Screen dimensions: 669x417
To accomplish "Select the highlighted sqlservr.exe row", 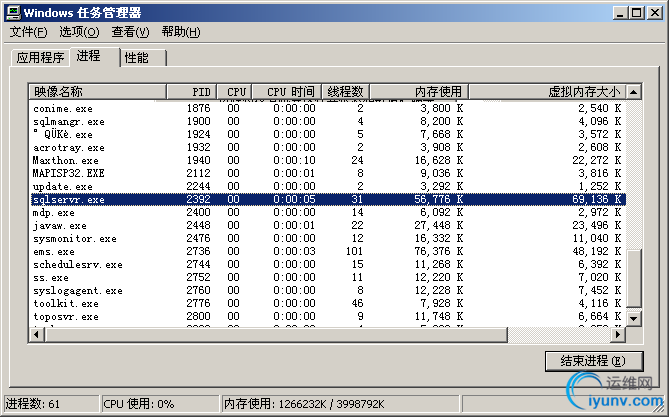I will (328, 199).
